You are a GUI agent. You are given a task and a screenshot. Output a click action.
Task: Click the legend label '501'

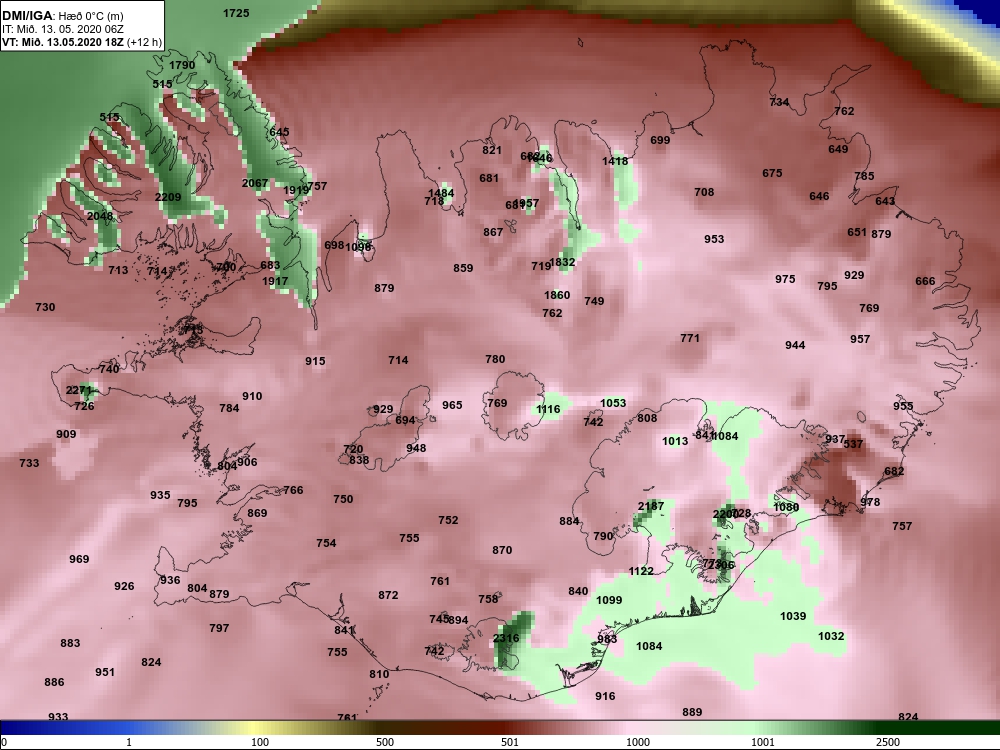click(510, 742)
